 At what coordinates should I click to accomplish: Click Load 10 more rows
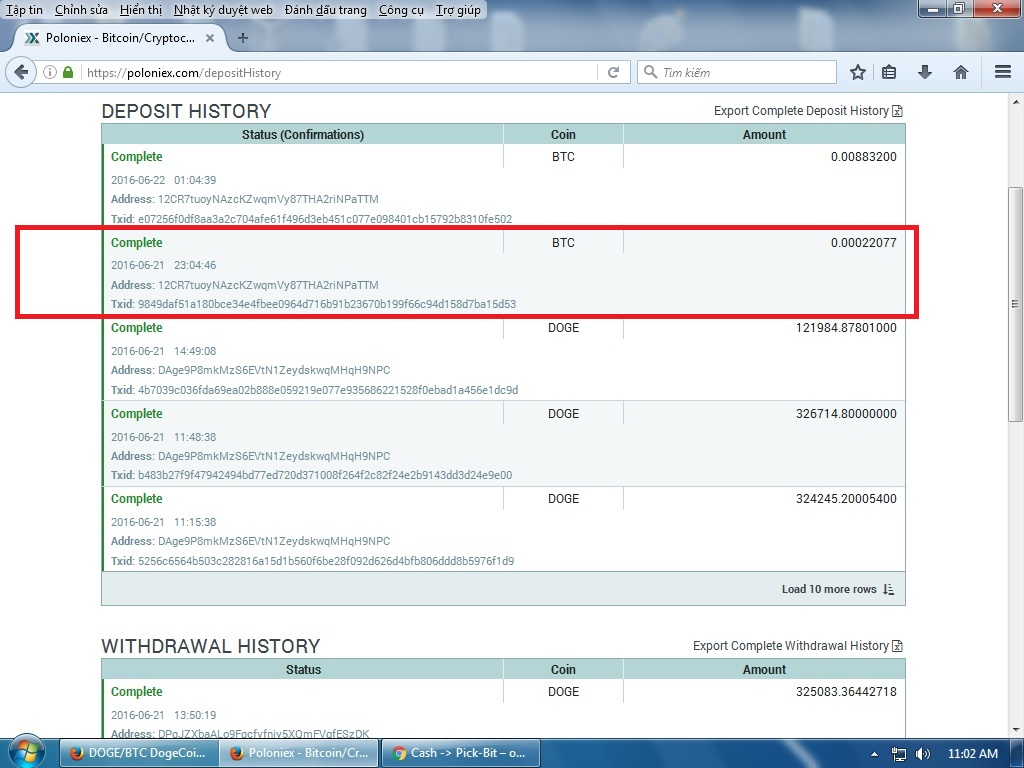click(829, 589)
